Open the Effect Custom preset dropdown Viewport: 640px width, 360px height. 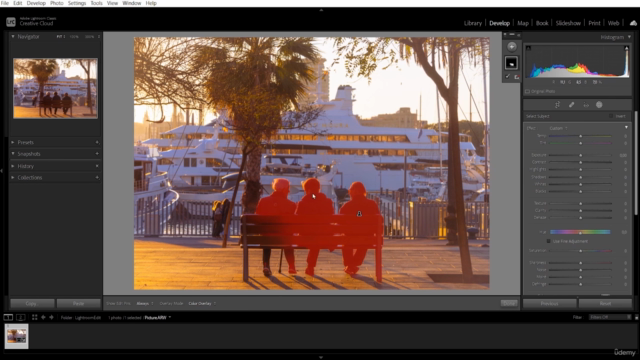coord(558,128)
